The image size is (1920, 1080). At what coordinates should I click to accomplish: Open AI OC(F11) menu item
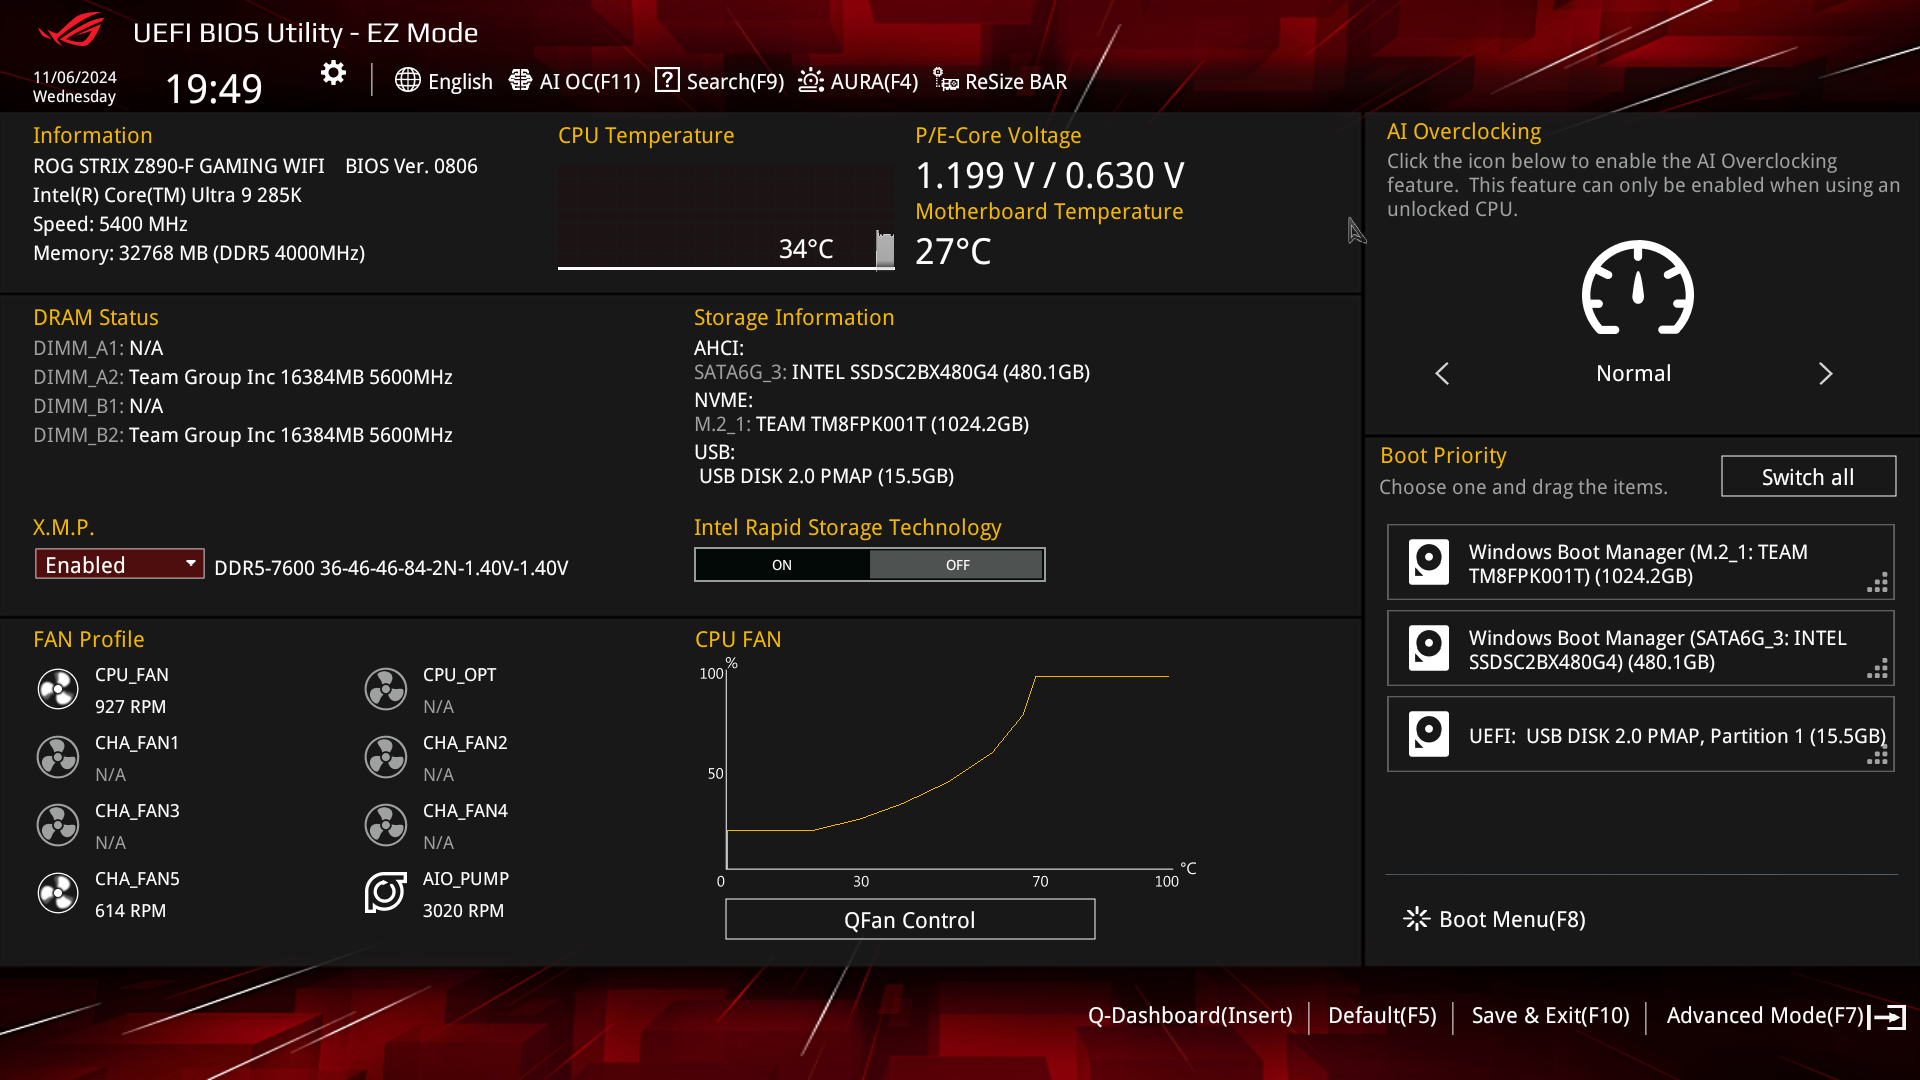(575, 81)
